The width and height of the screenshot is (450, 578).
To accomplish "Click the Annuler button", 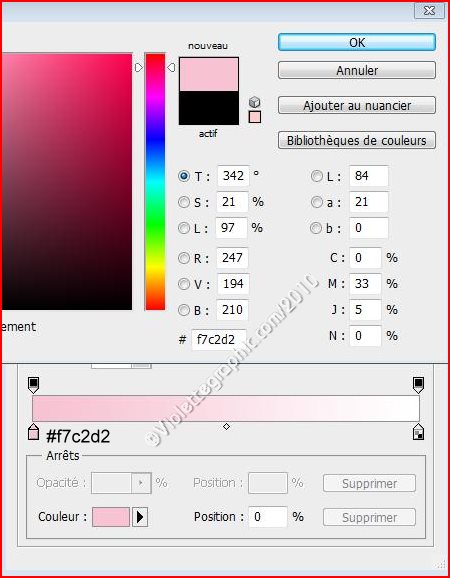I will tap(357, 70).
